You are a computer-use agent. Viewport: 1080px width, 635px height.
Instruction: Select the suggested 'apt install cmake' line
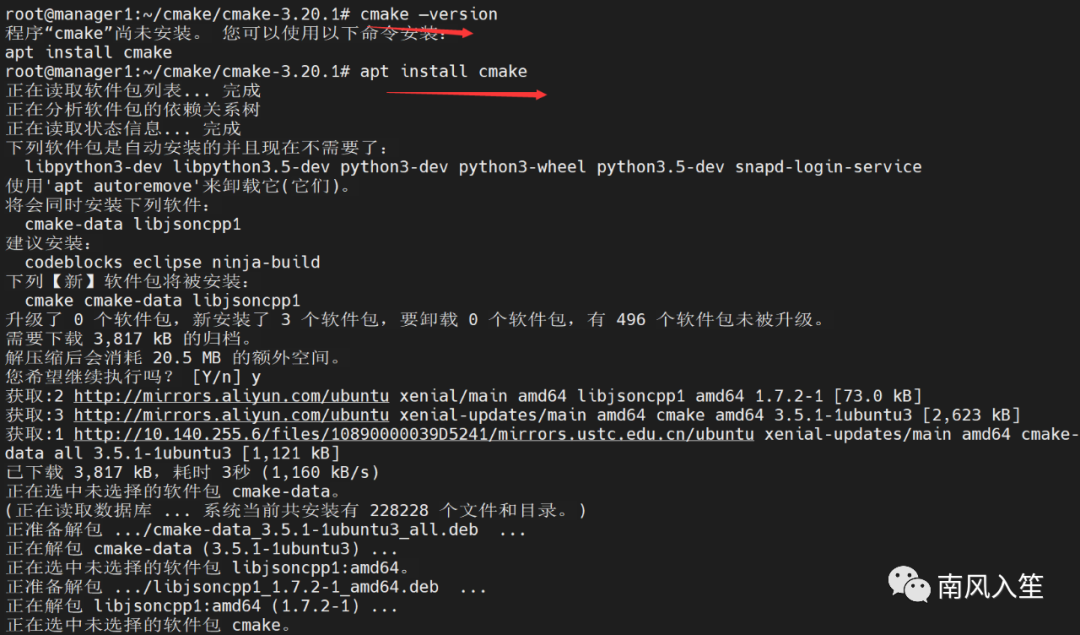coord(88,52)
